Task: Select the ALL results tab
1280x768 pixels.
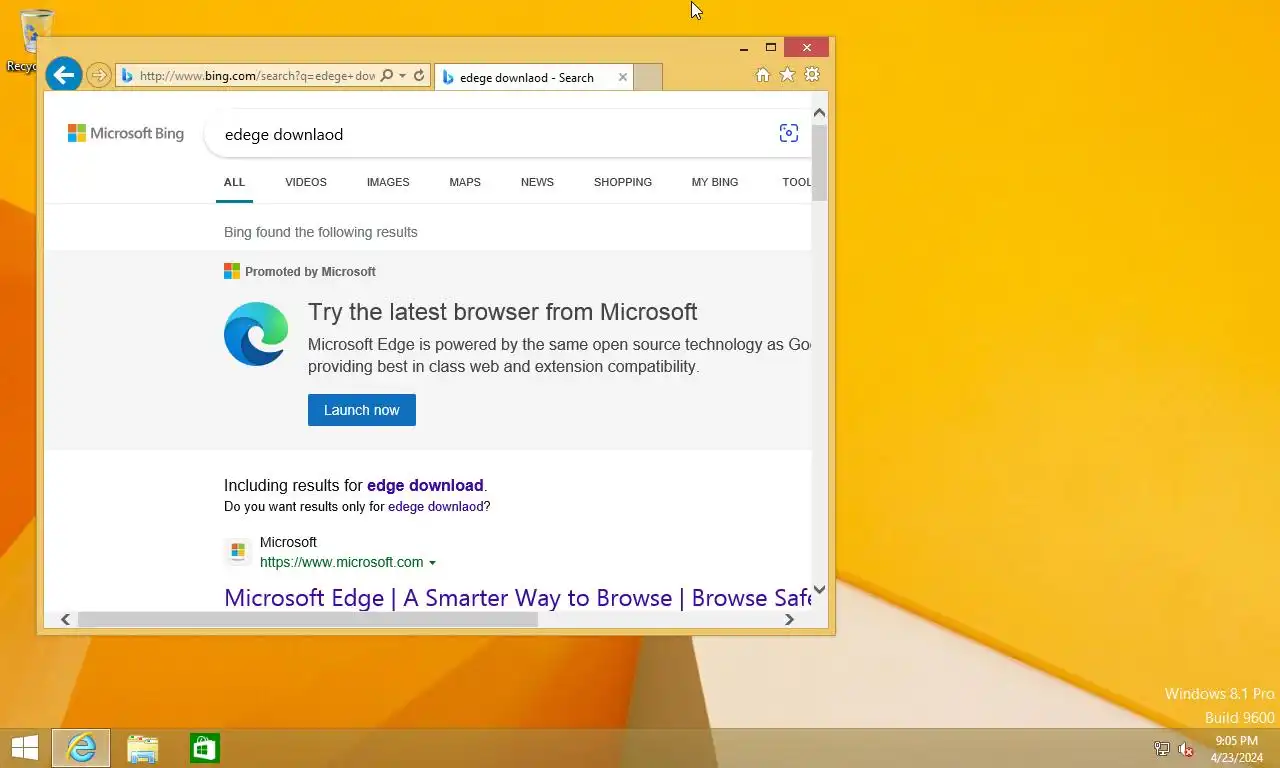Action: (x=234, y=182)
